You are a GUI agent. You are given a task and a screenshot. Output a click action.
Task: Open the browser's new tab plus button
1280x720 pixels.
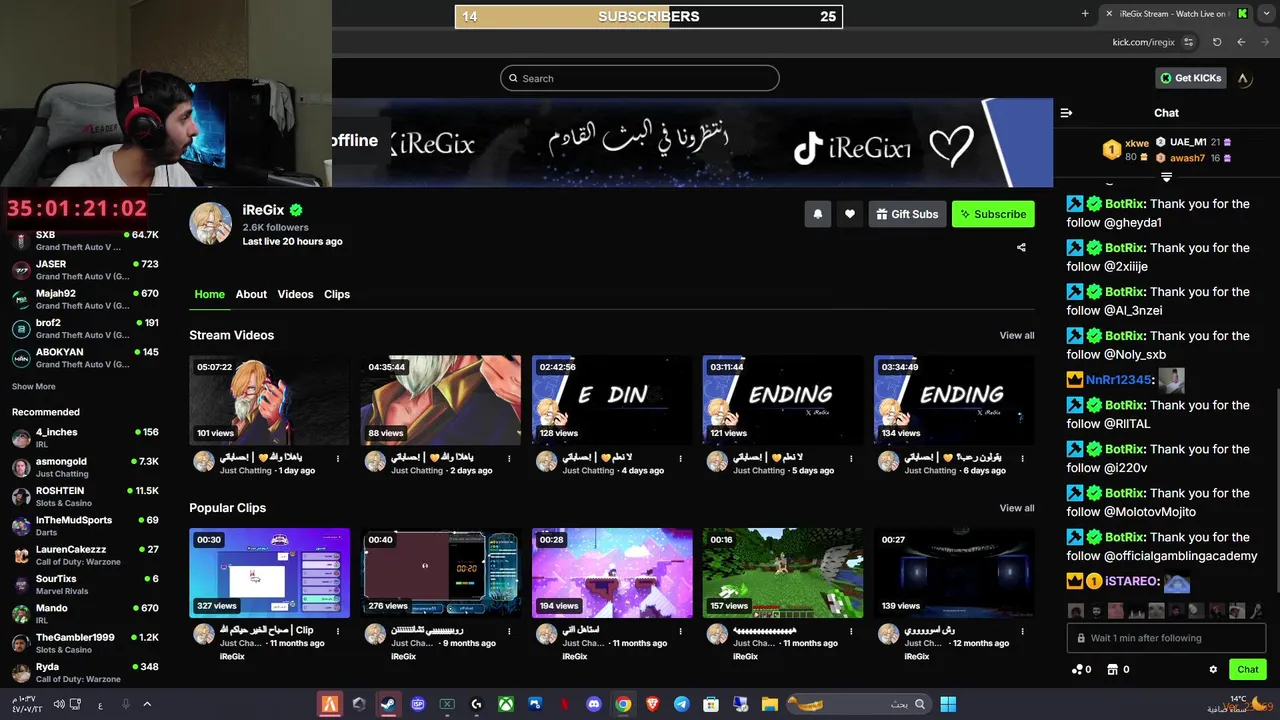(x=1085, y=13)
